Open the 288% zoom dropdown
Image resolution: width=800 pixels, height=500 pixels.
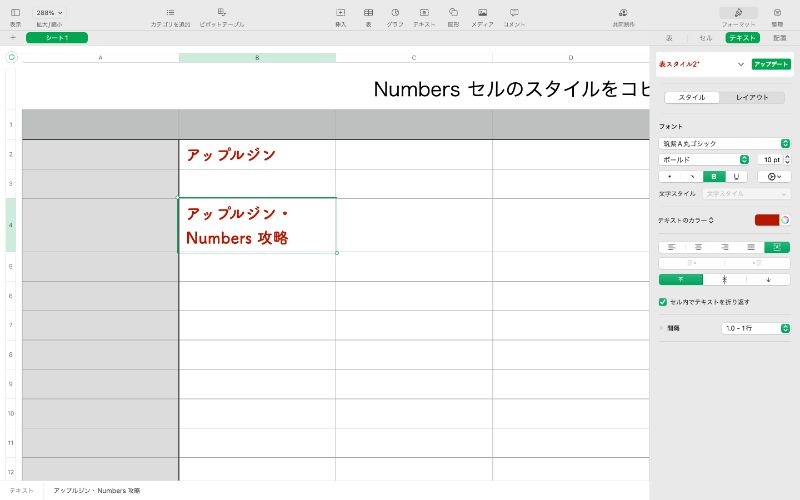pyautogui.click(x=49, y=13)
